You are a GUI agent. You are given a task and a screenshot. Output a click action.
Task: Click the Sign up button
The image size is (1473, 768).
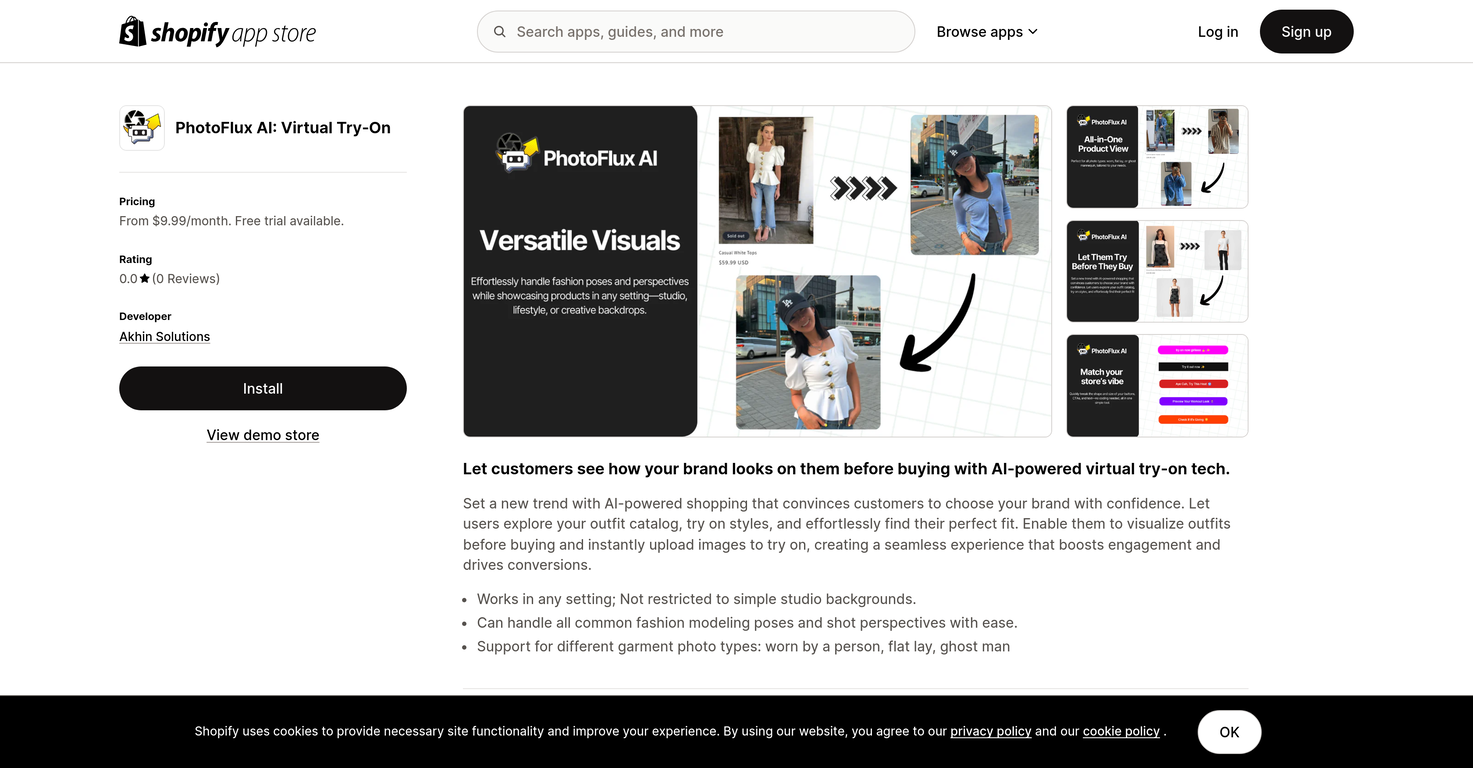click(1306, 32)
